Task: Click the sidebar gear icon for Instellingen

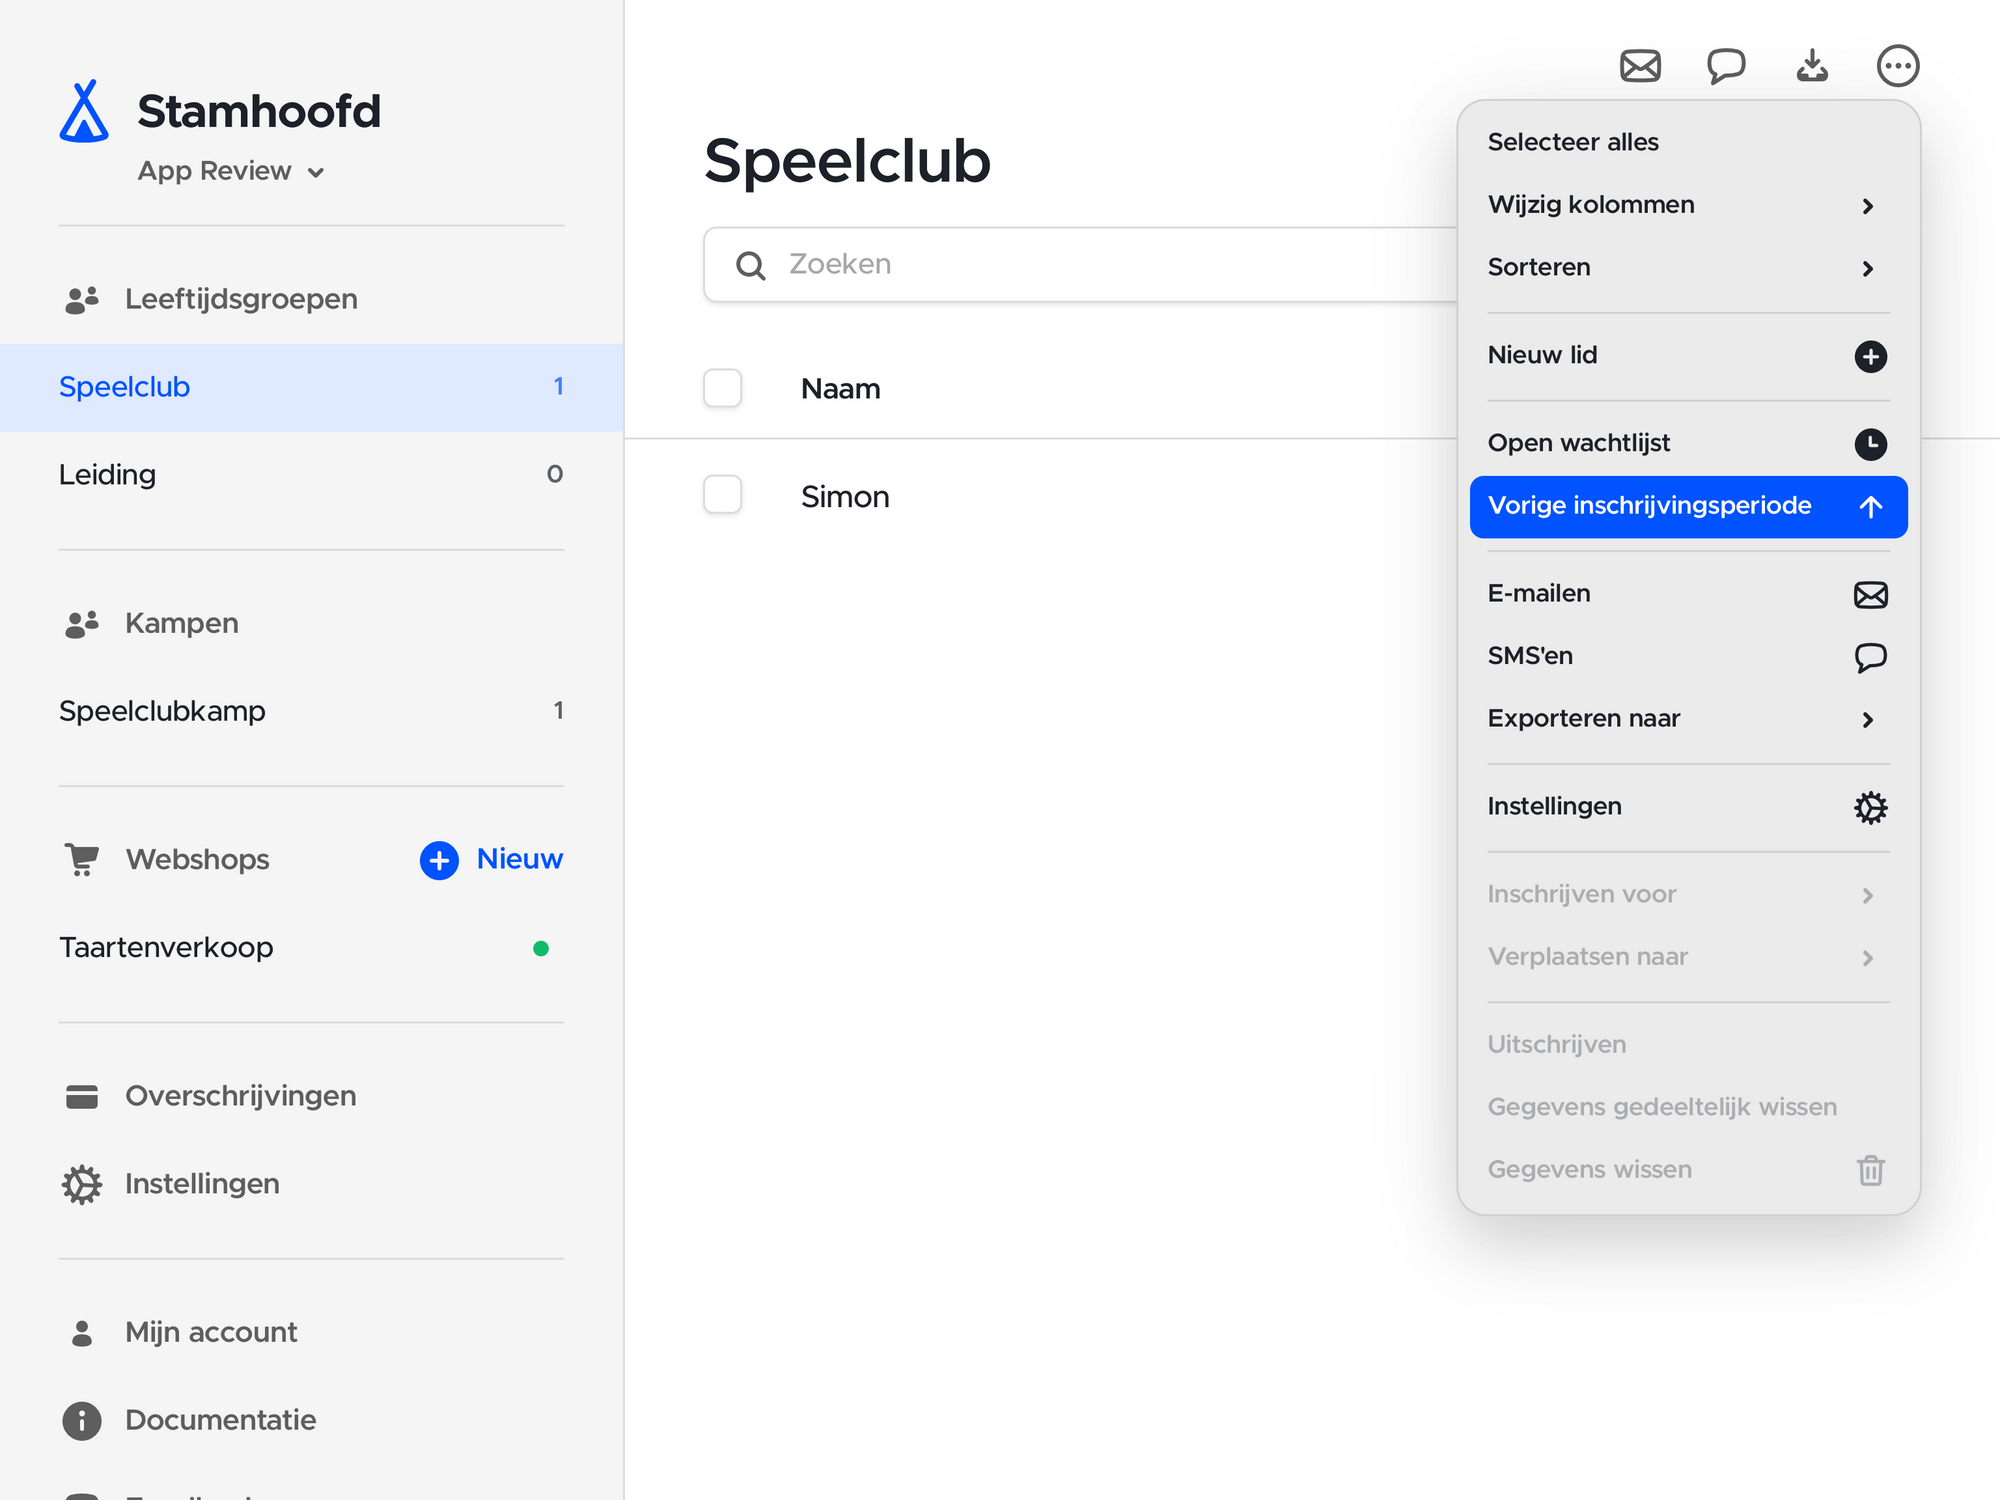Action: [82, 1184]
